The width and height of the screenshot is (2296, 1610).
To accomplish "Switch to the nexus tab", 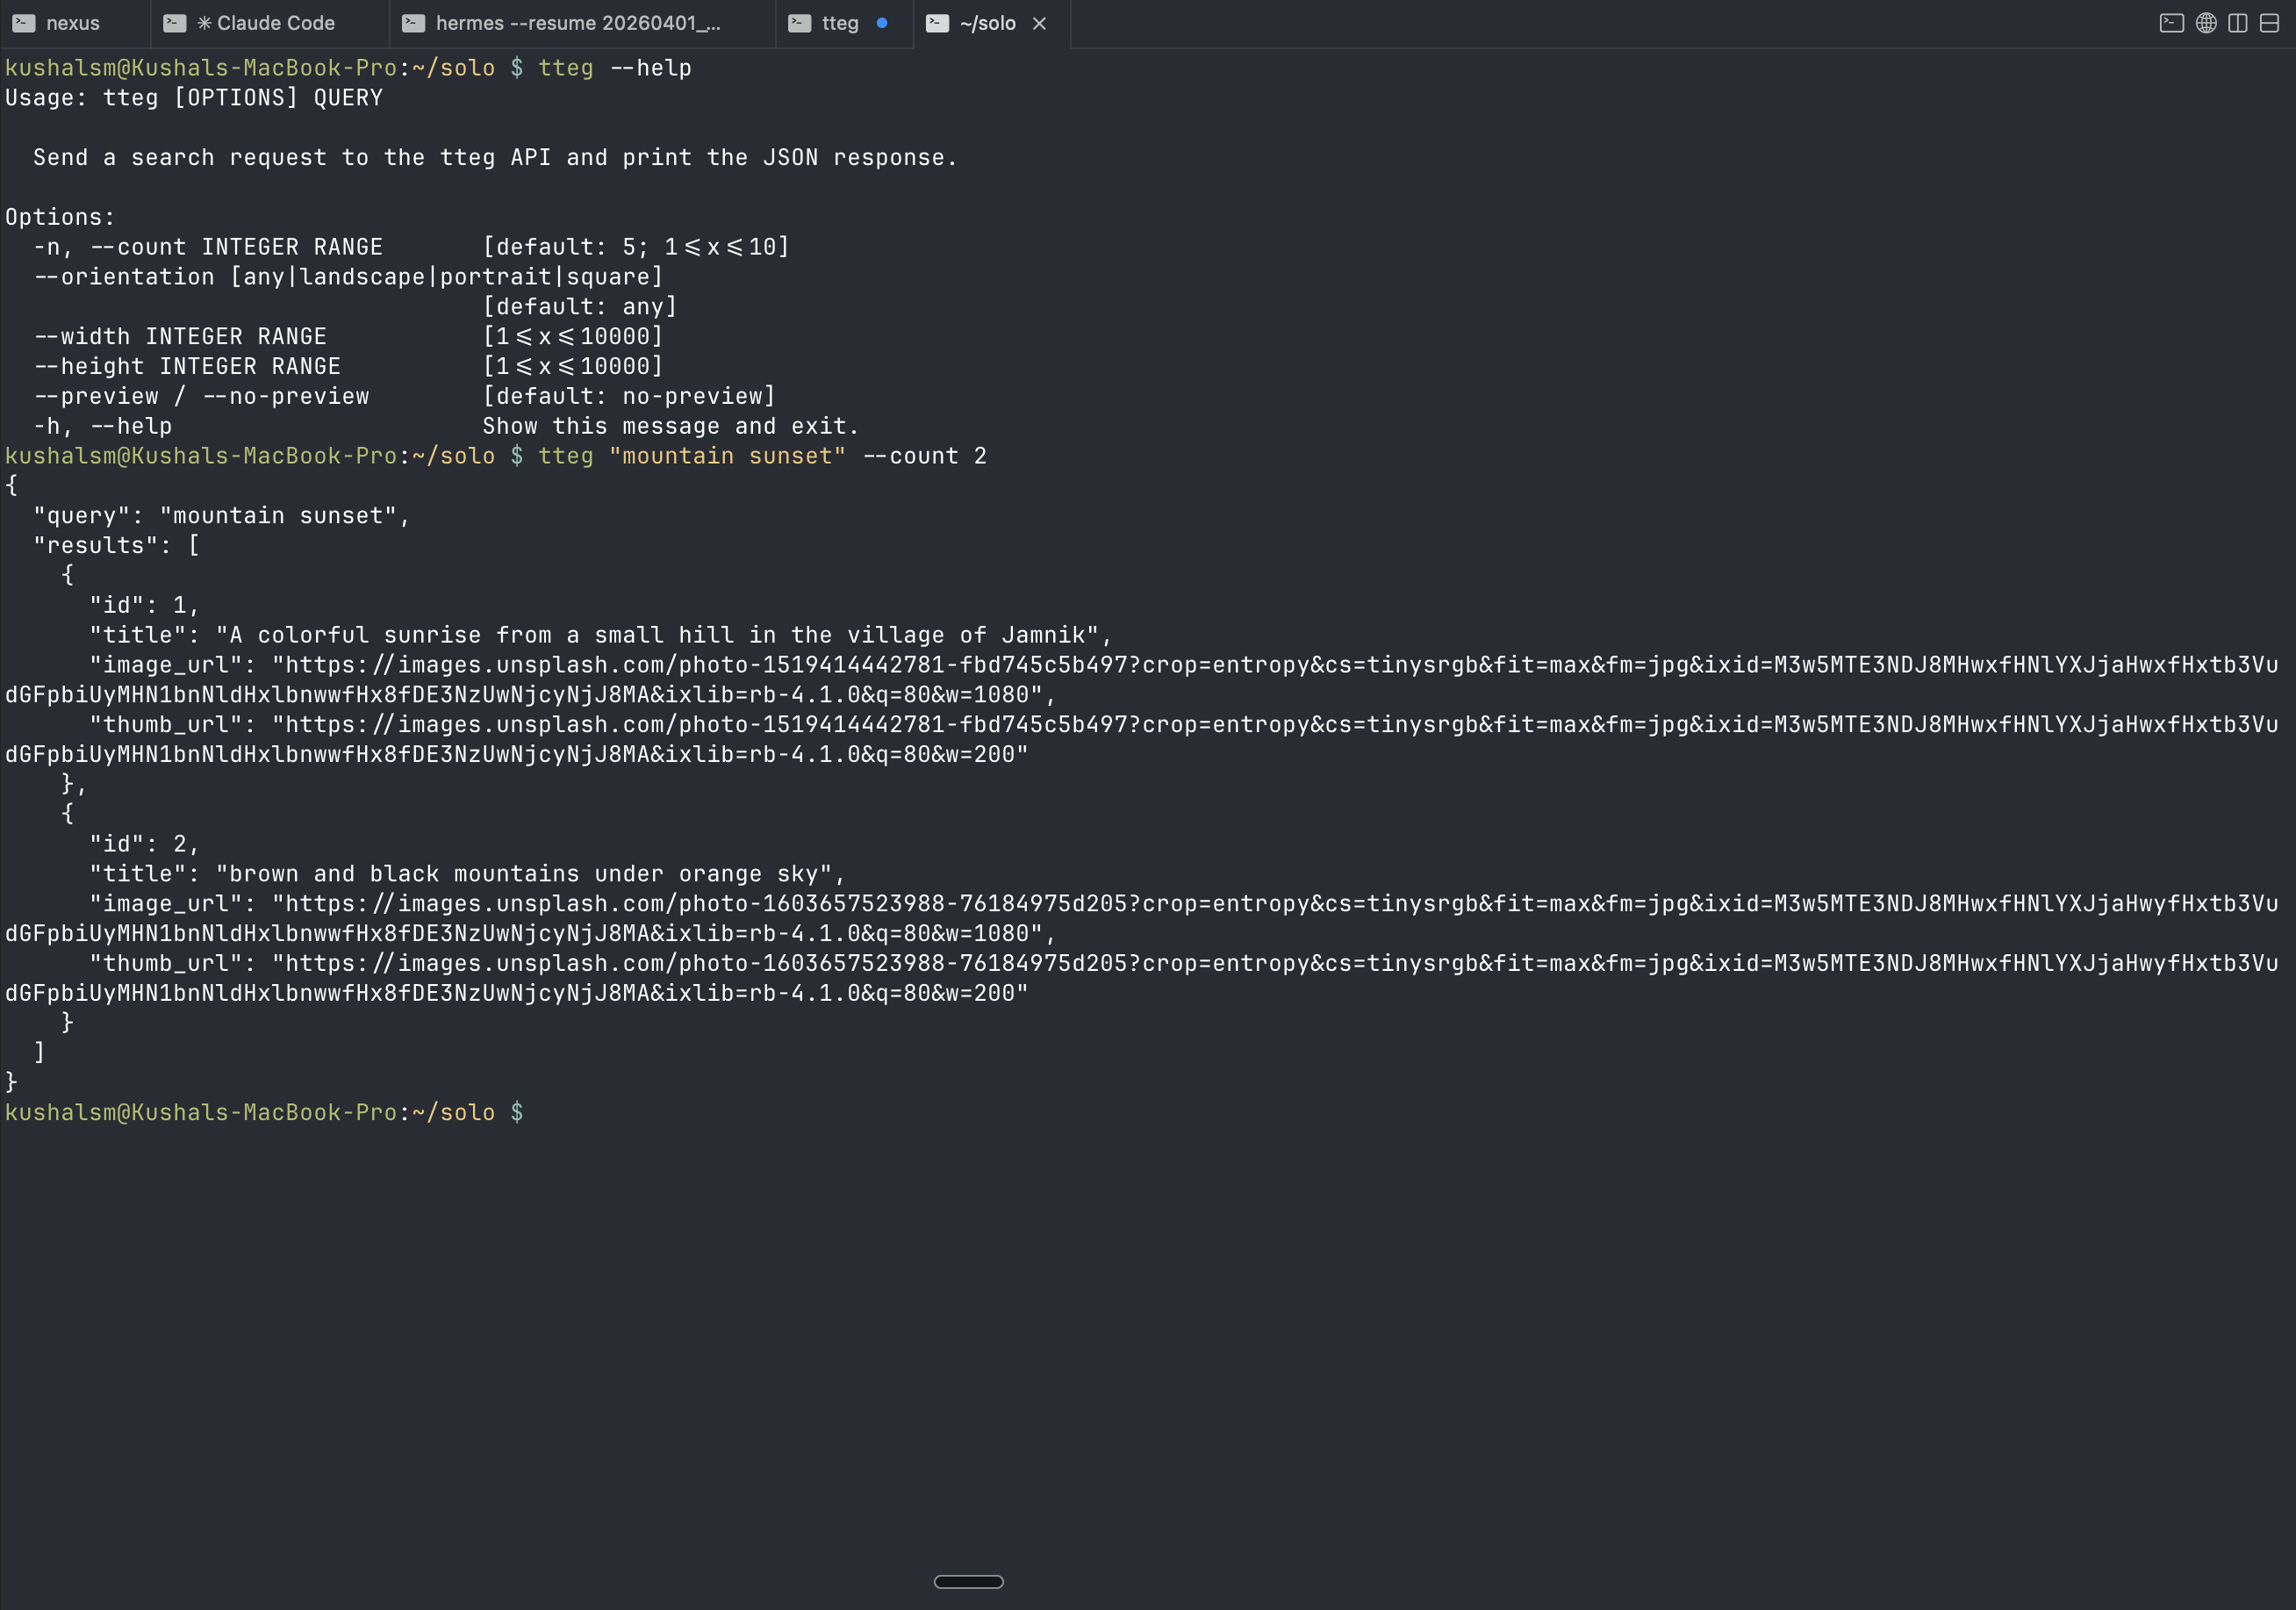I will pos(73,23).
